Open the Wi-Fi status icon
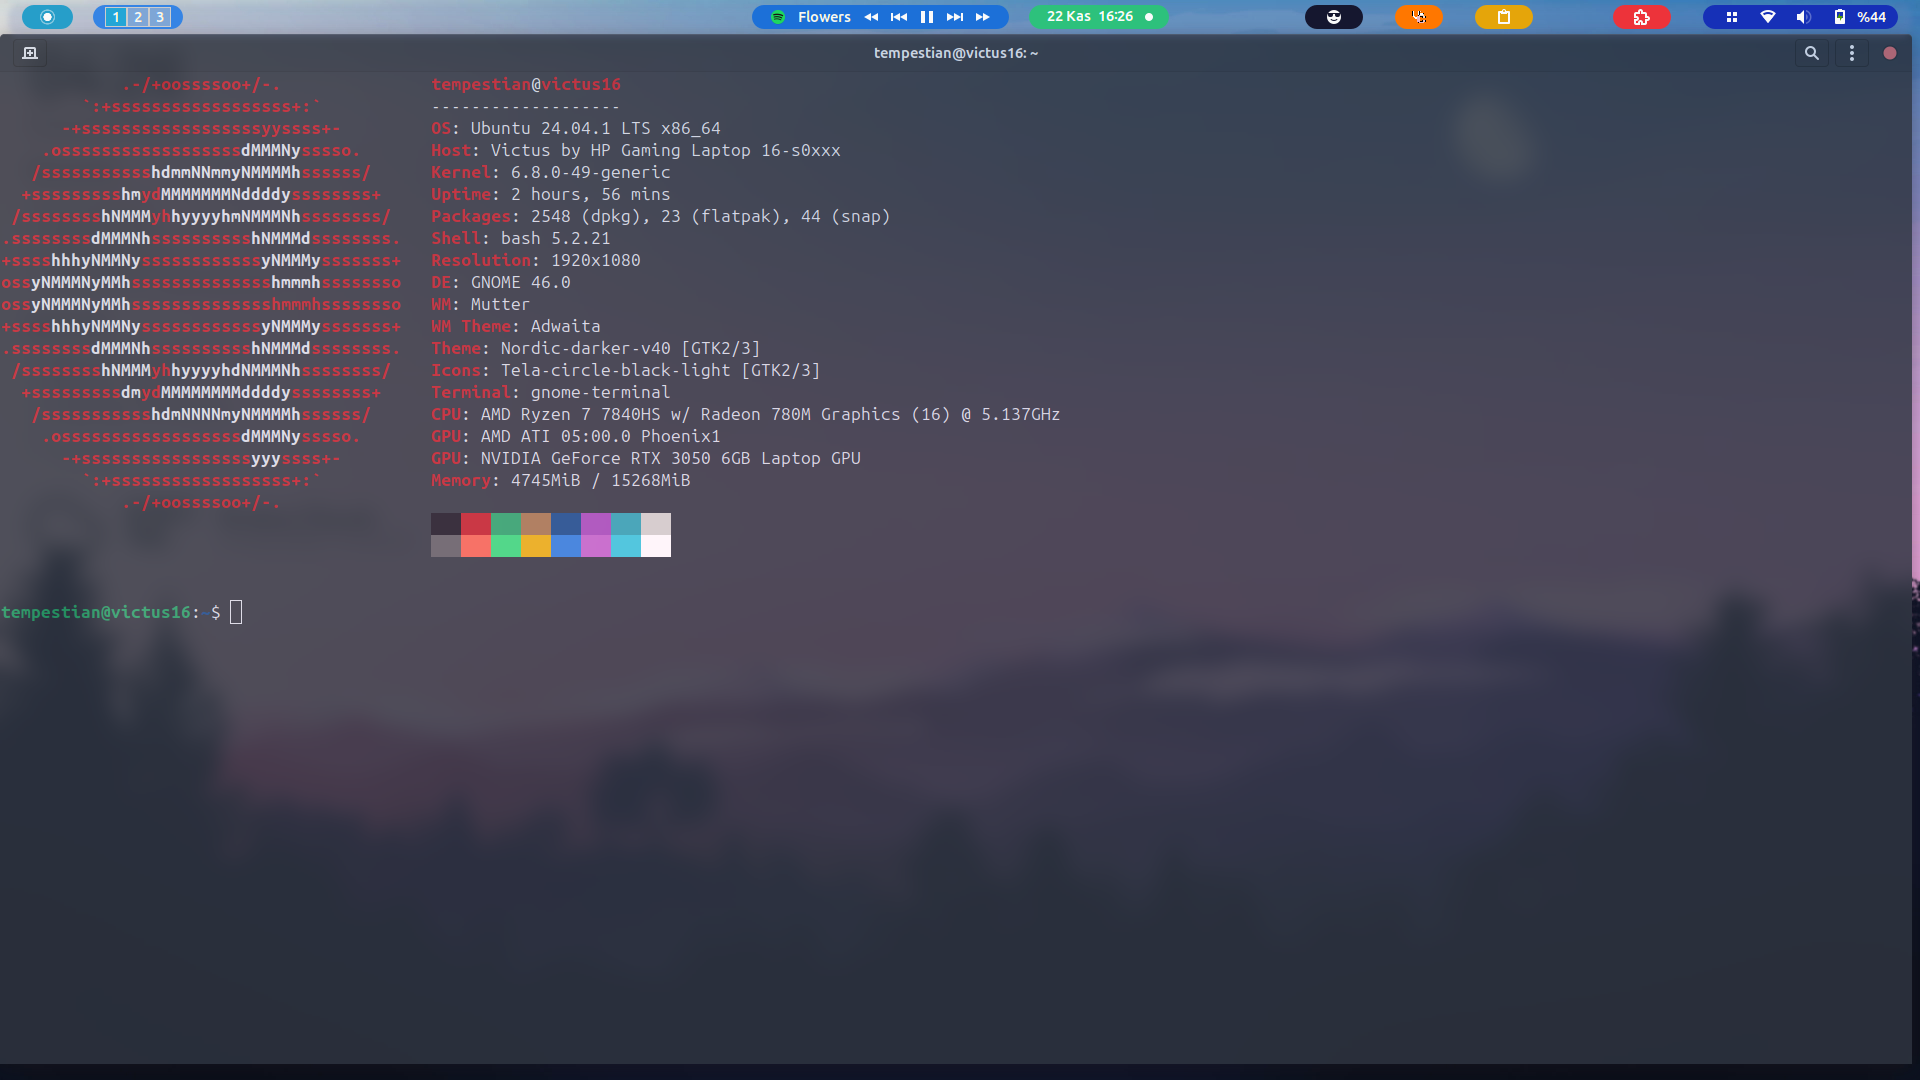The height and width of the screenshot is (1080, 1920). pyautogui.click(x=1768, y=17)
